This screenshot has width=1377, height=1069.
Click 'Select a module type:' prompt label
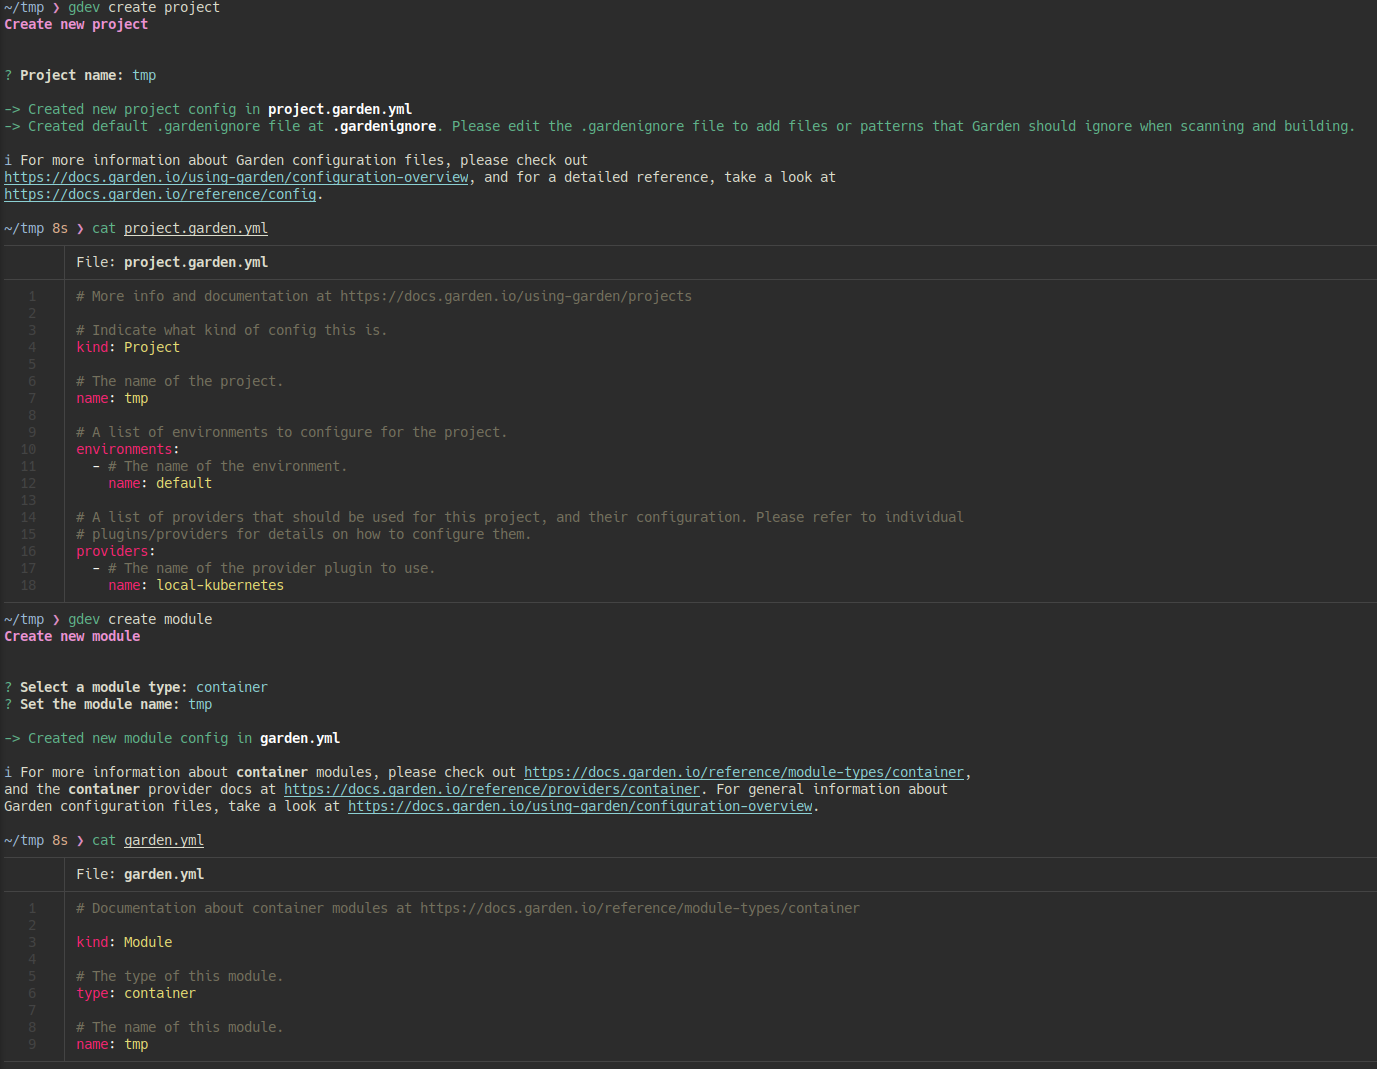click(x=104, y=687)
